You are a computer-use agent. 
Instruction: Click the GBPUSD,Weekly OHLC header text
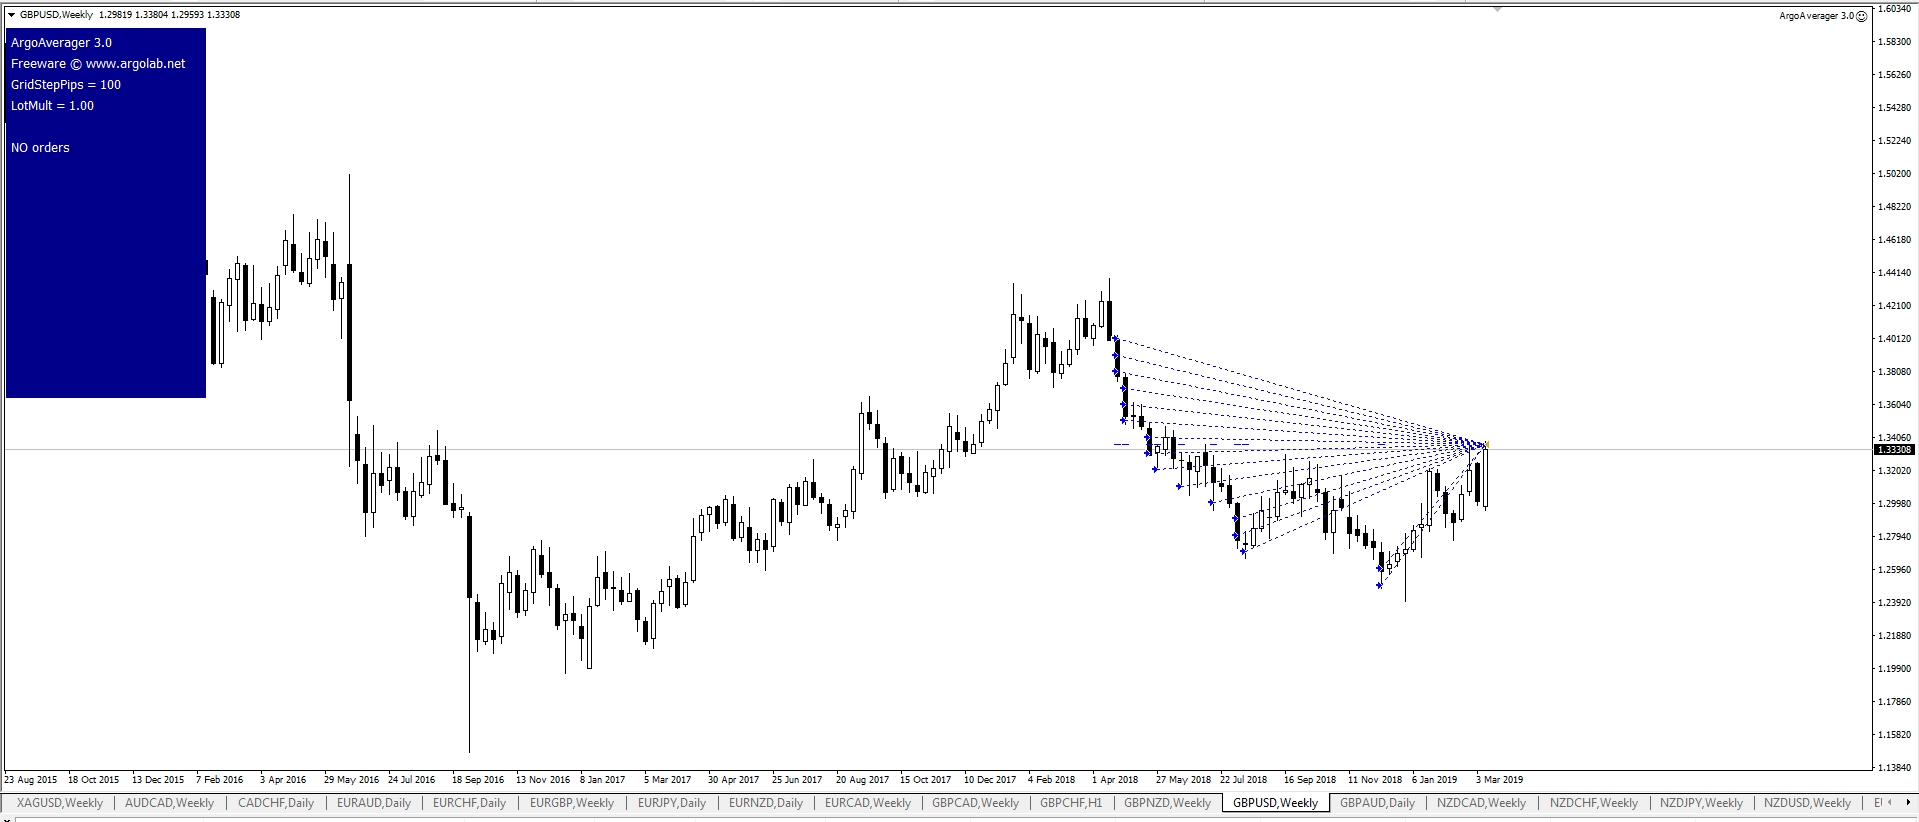pyautogui.click(x=130, y=15)
